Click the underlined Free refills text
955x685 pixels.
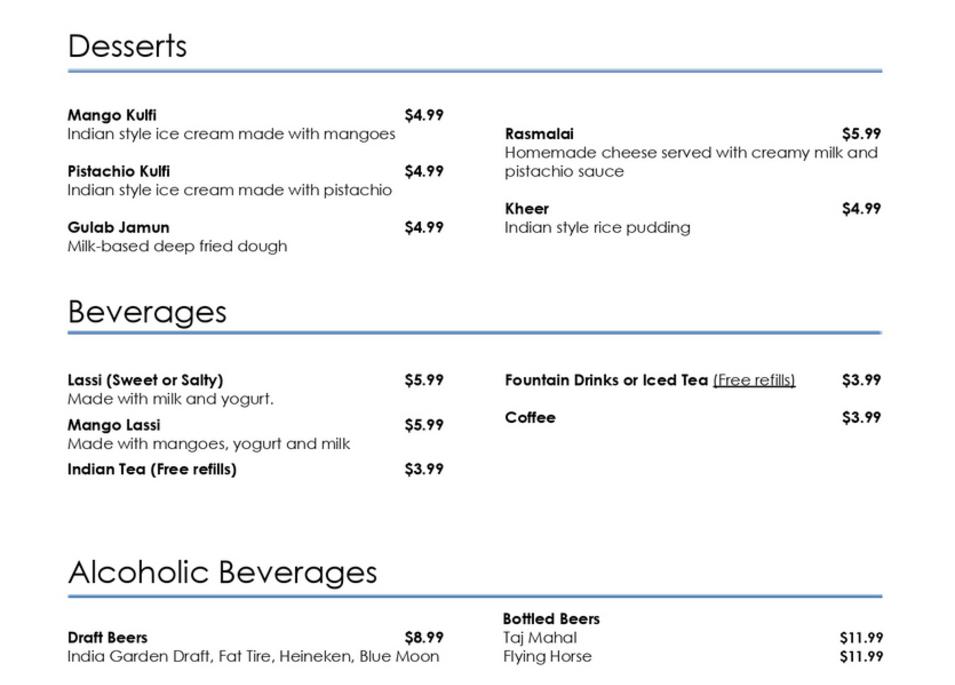click(x=754, y=380)
